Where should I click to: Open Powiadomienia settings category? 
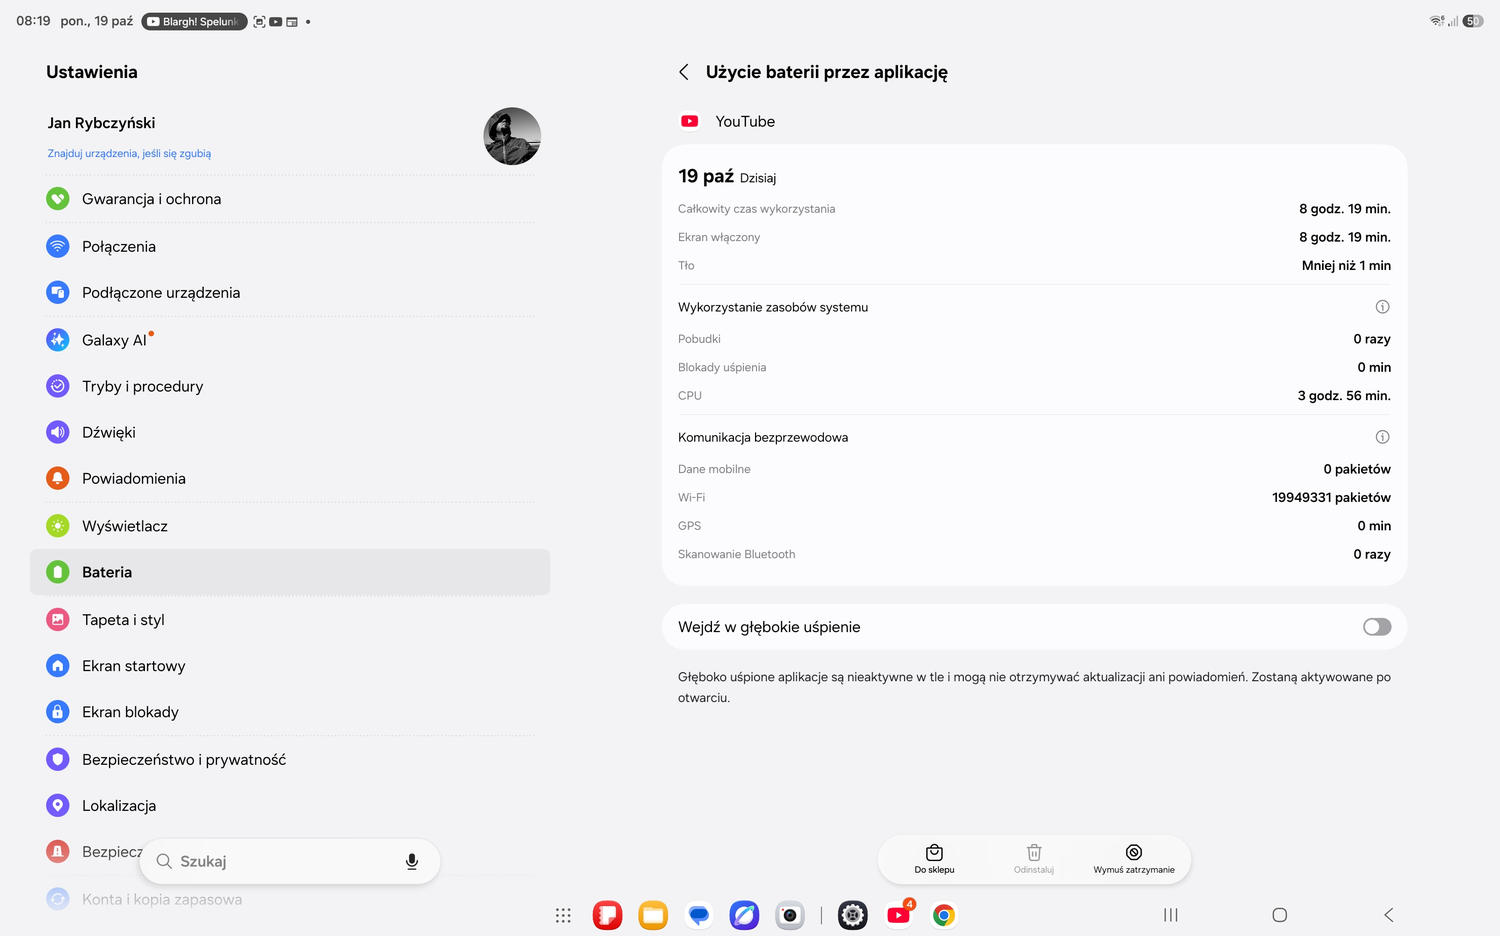[290, 478]
